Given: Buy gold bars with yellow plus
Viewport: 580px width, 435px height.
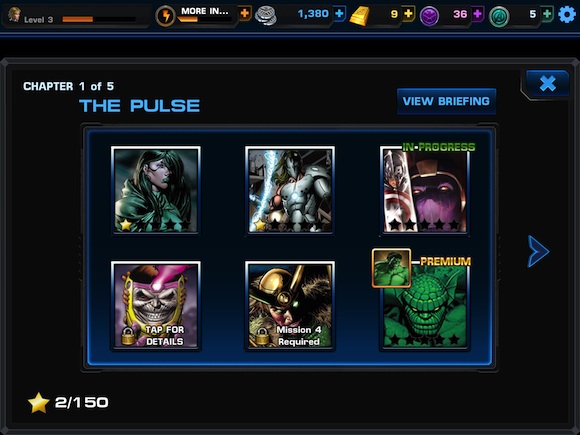Looking at the screenshot, I should pyautogui.click(x=408, y=14).
